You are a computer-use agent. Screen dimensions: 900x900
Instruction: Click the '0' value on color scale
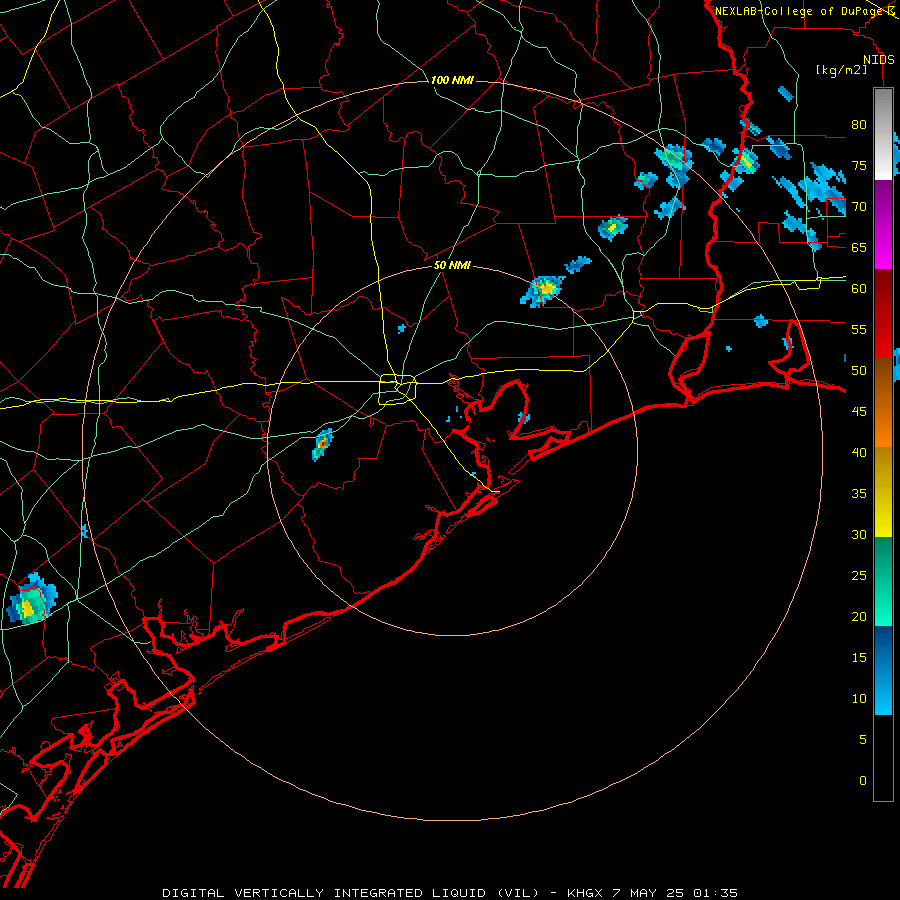coord(863,781)
